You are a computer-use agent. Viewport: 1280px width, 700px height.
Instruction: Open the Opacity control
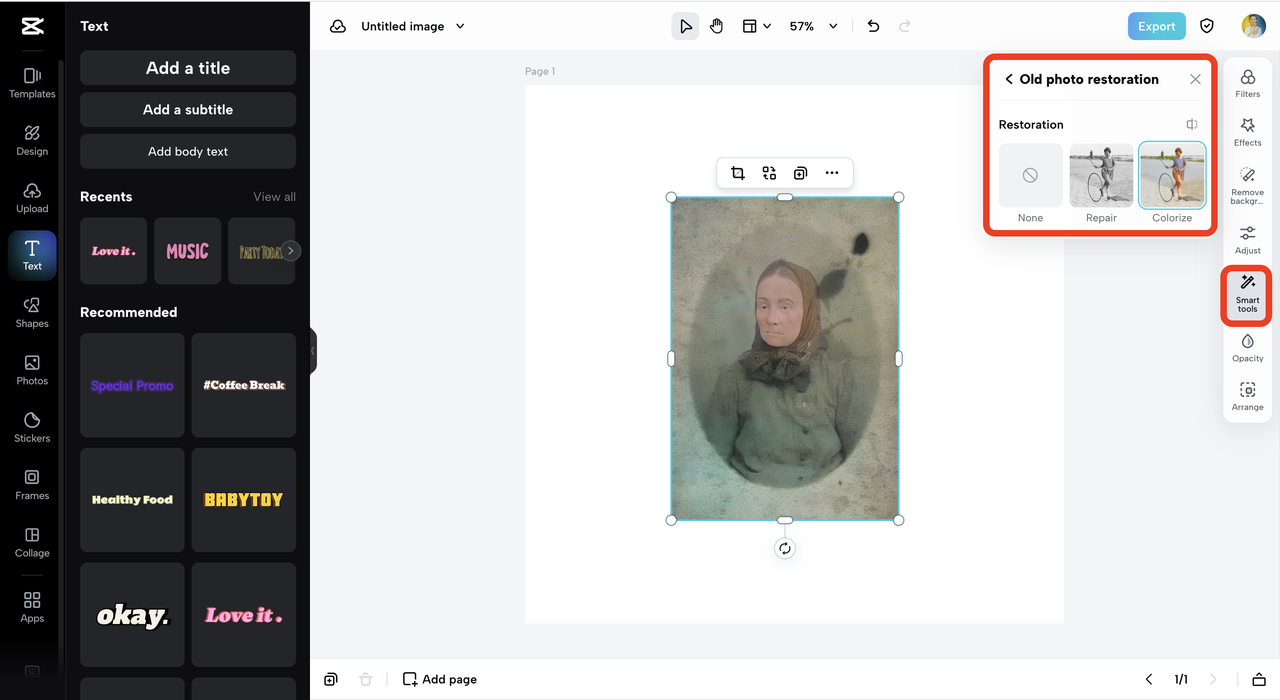click(x=1248, y=348)
